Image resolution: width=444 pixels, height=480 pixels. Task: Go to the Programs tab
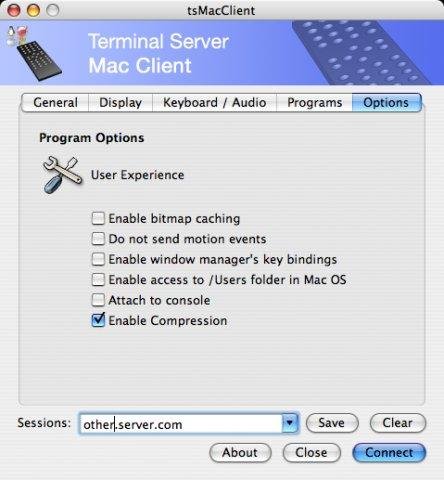(x=314, y=102)
